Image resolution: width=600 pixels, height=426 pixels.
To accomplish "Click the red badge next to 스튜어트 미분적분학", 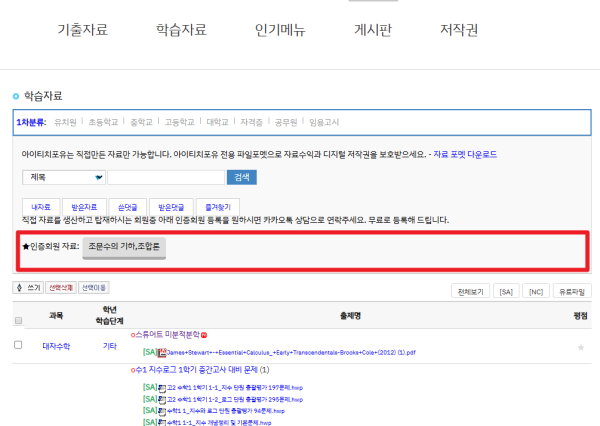I will [x=204, y=334].
